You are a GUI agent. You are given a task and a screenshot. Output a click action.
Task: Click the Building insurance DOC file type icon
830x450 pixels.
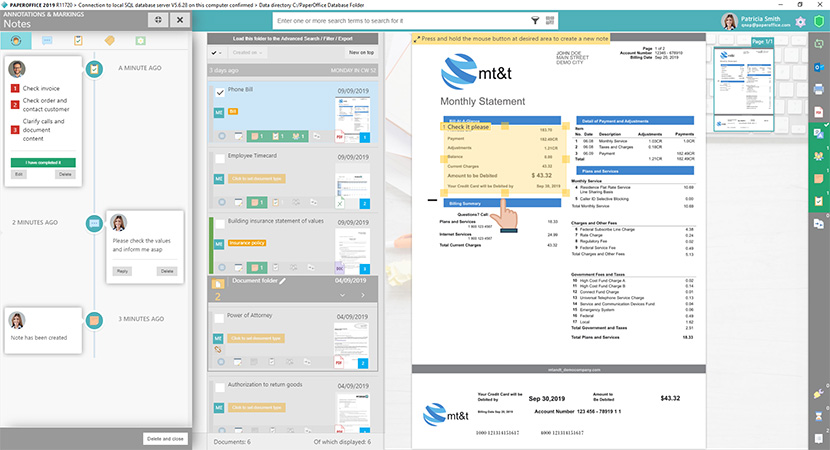(x=339, y=268)
